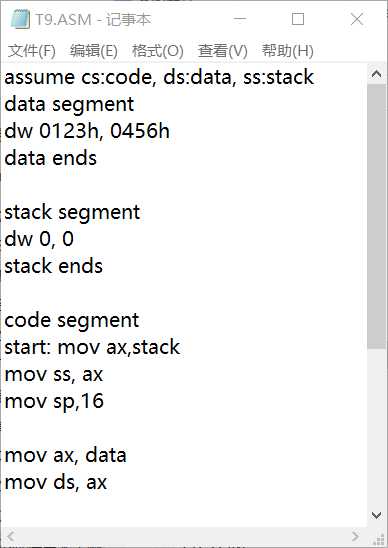Open the 帮助(H) menu
The image size is (388, 548).
[288, 51]
